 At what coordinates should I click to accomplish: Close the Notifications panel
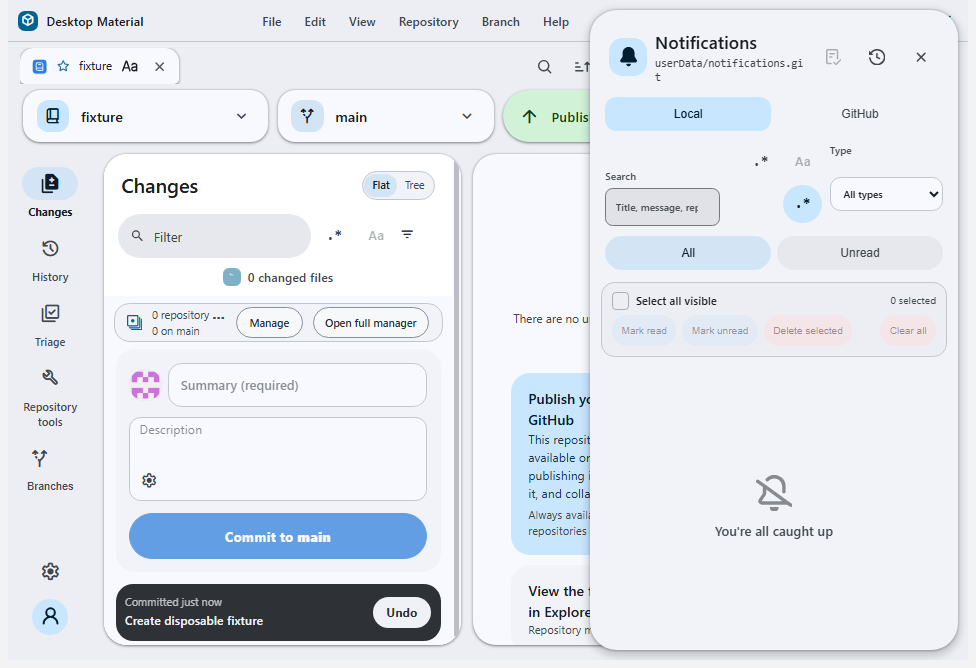click(x=921, y=57)
